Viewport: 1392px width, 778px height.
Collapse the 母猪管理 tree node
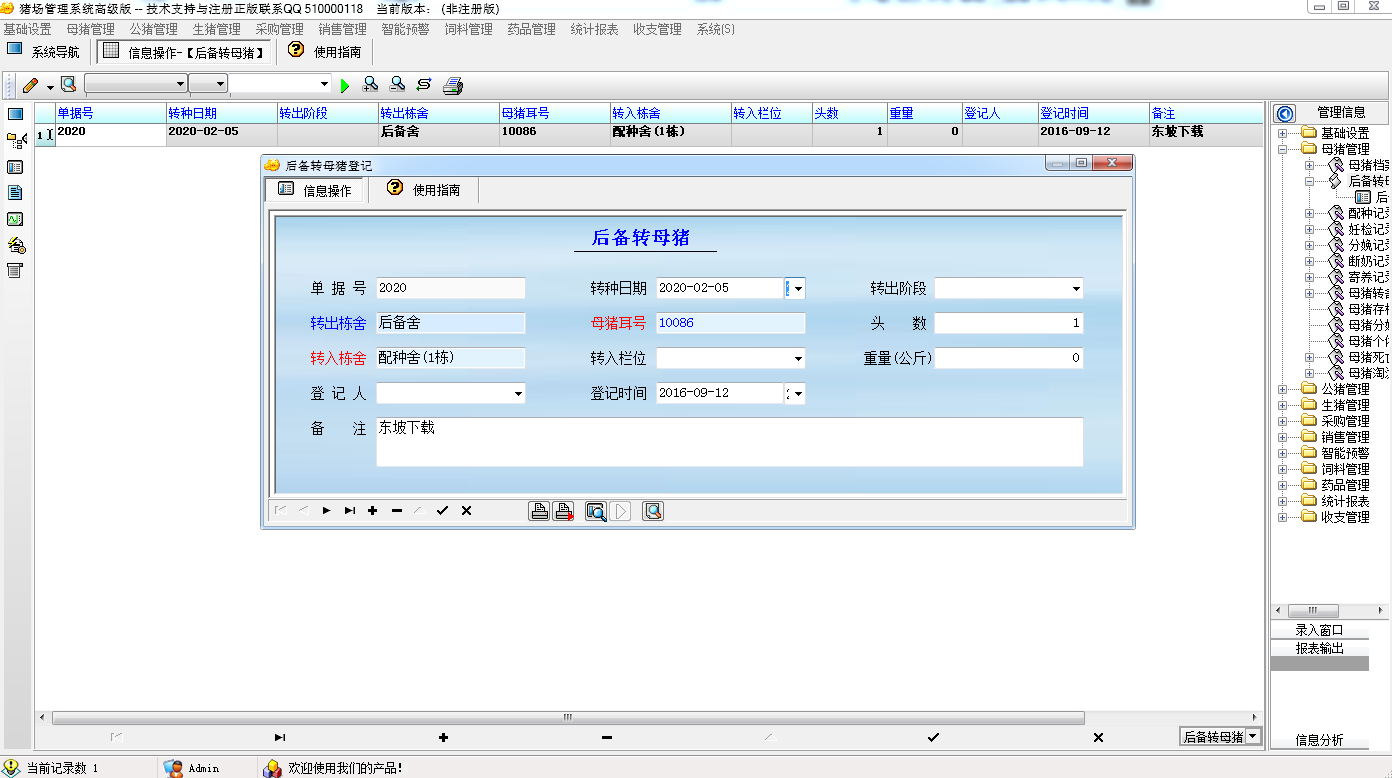click(1283, 149)
